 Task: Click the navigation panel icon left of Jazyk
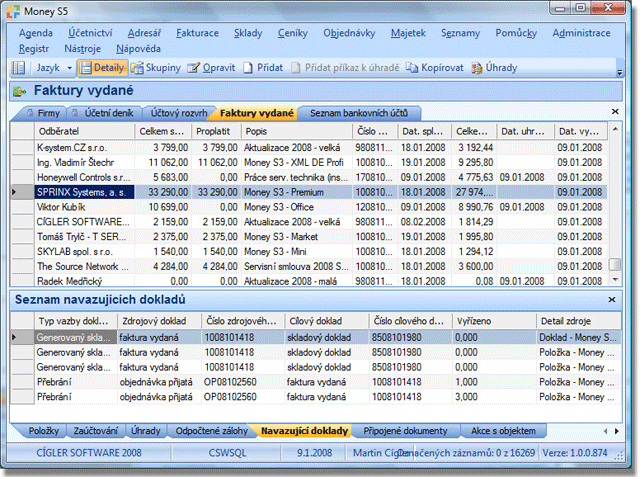click(x=18, y=68)
